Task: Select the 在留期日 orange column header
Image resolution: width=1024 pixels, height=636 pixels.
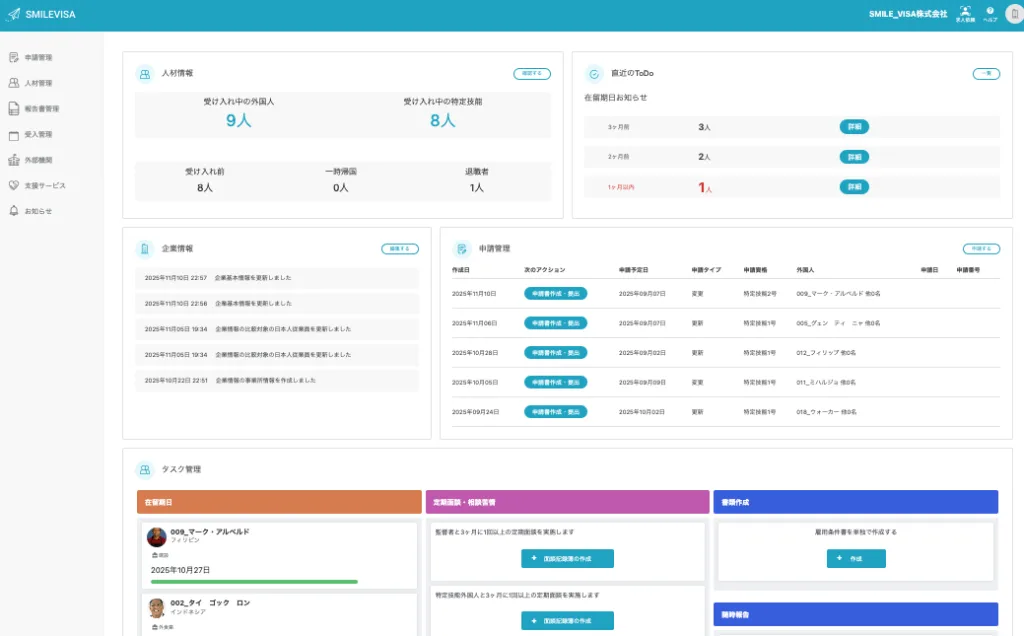Action: tap(279, 501)
